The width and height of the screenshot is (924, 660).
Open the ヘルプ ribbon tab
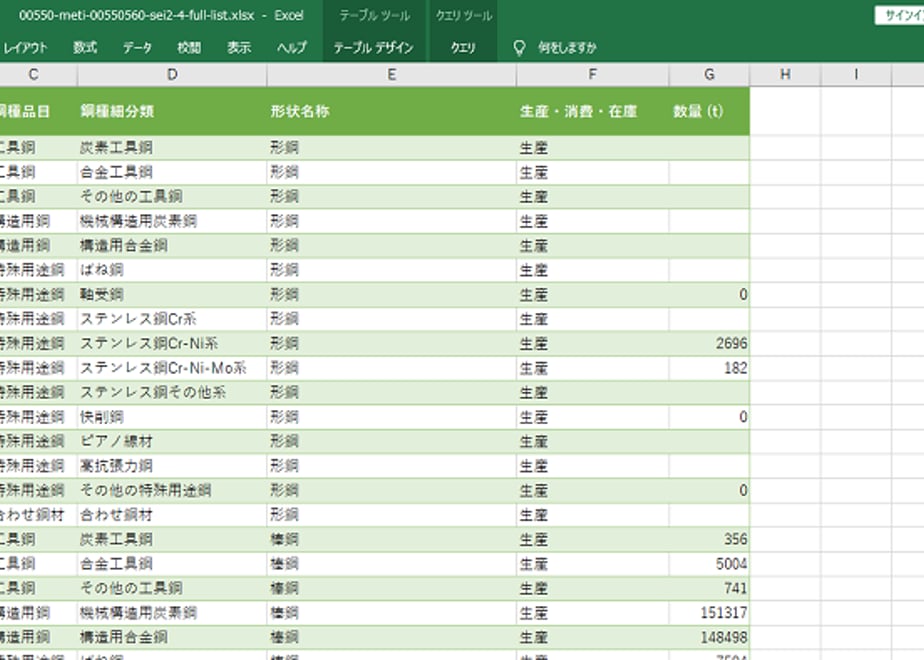[x=292, y=48]
